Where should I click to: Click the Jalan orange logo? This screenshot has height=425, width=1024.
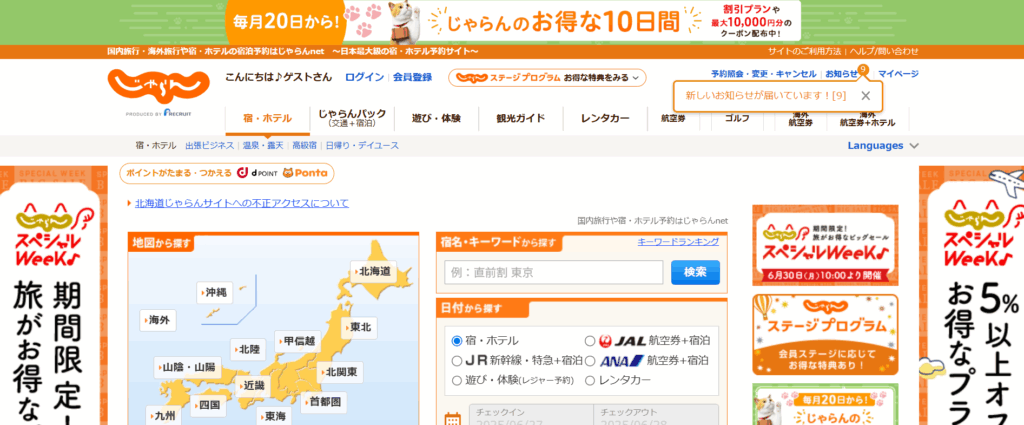(159, 87)
